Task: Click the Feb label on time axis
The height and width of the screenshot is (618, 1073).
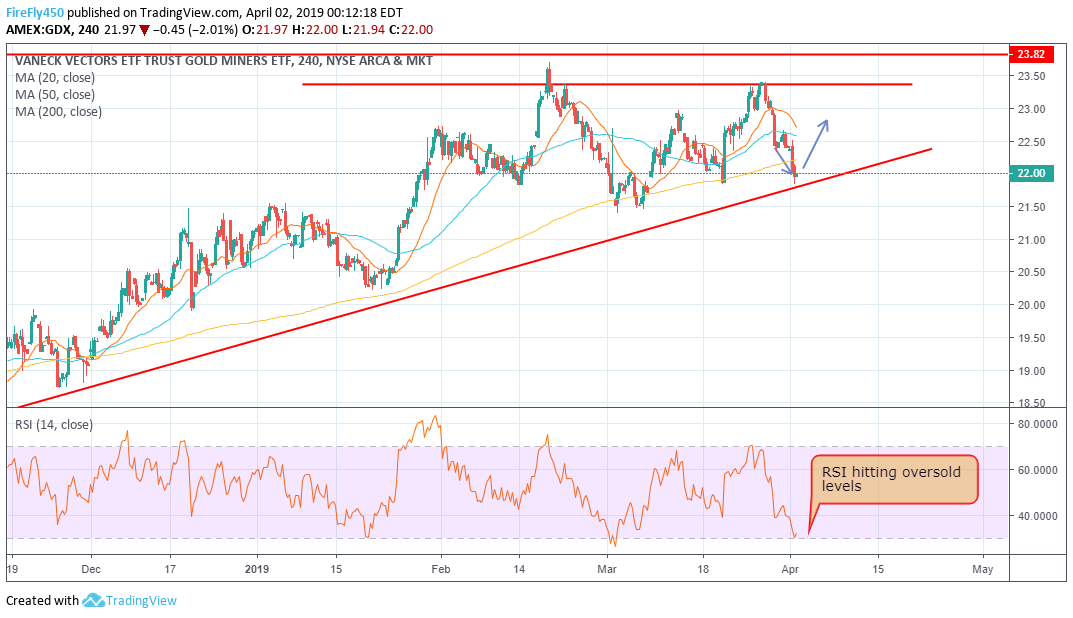Action: pyautogui.click(x=441, y=569)
